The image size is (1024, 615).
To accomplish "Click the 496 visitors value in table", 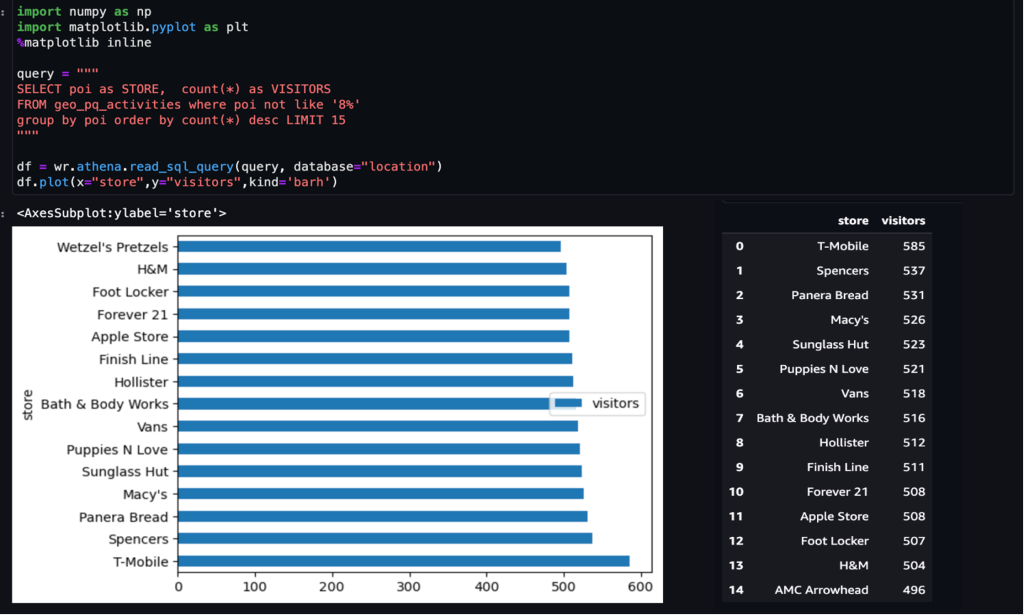I will coord(914,590).
